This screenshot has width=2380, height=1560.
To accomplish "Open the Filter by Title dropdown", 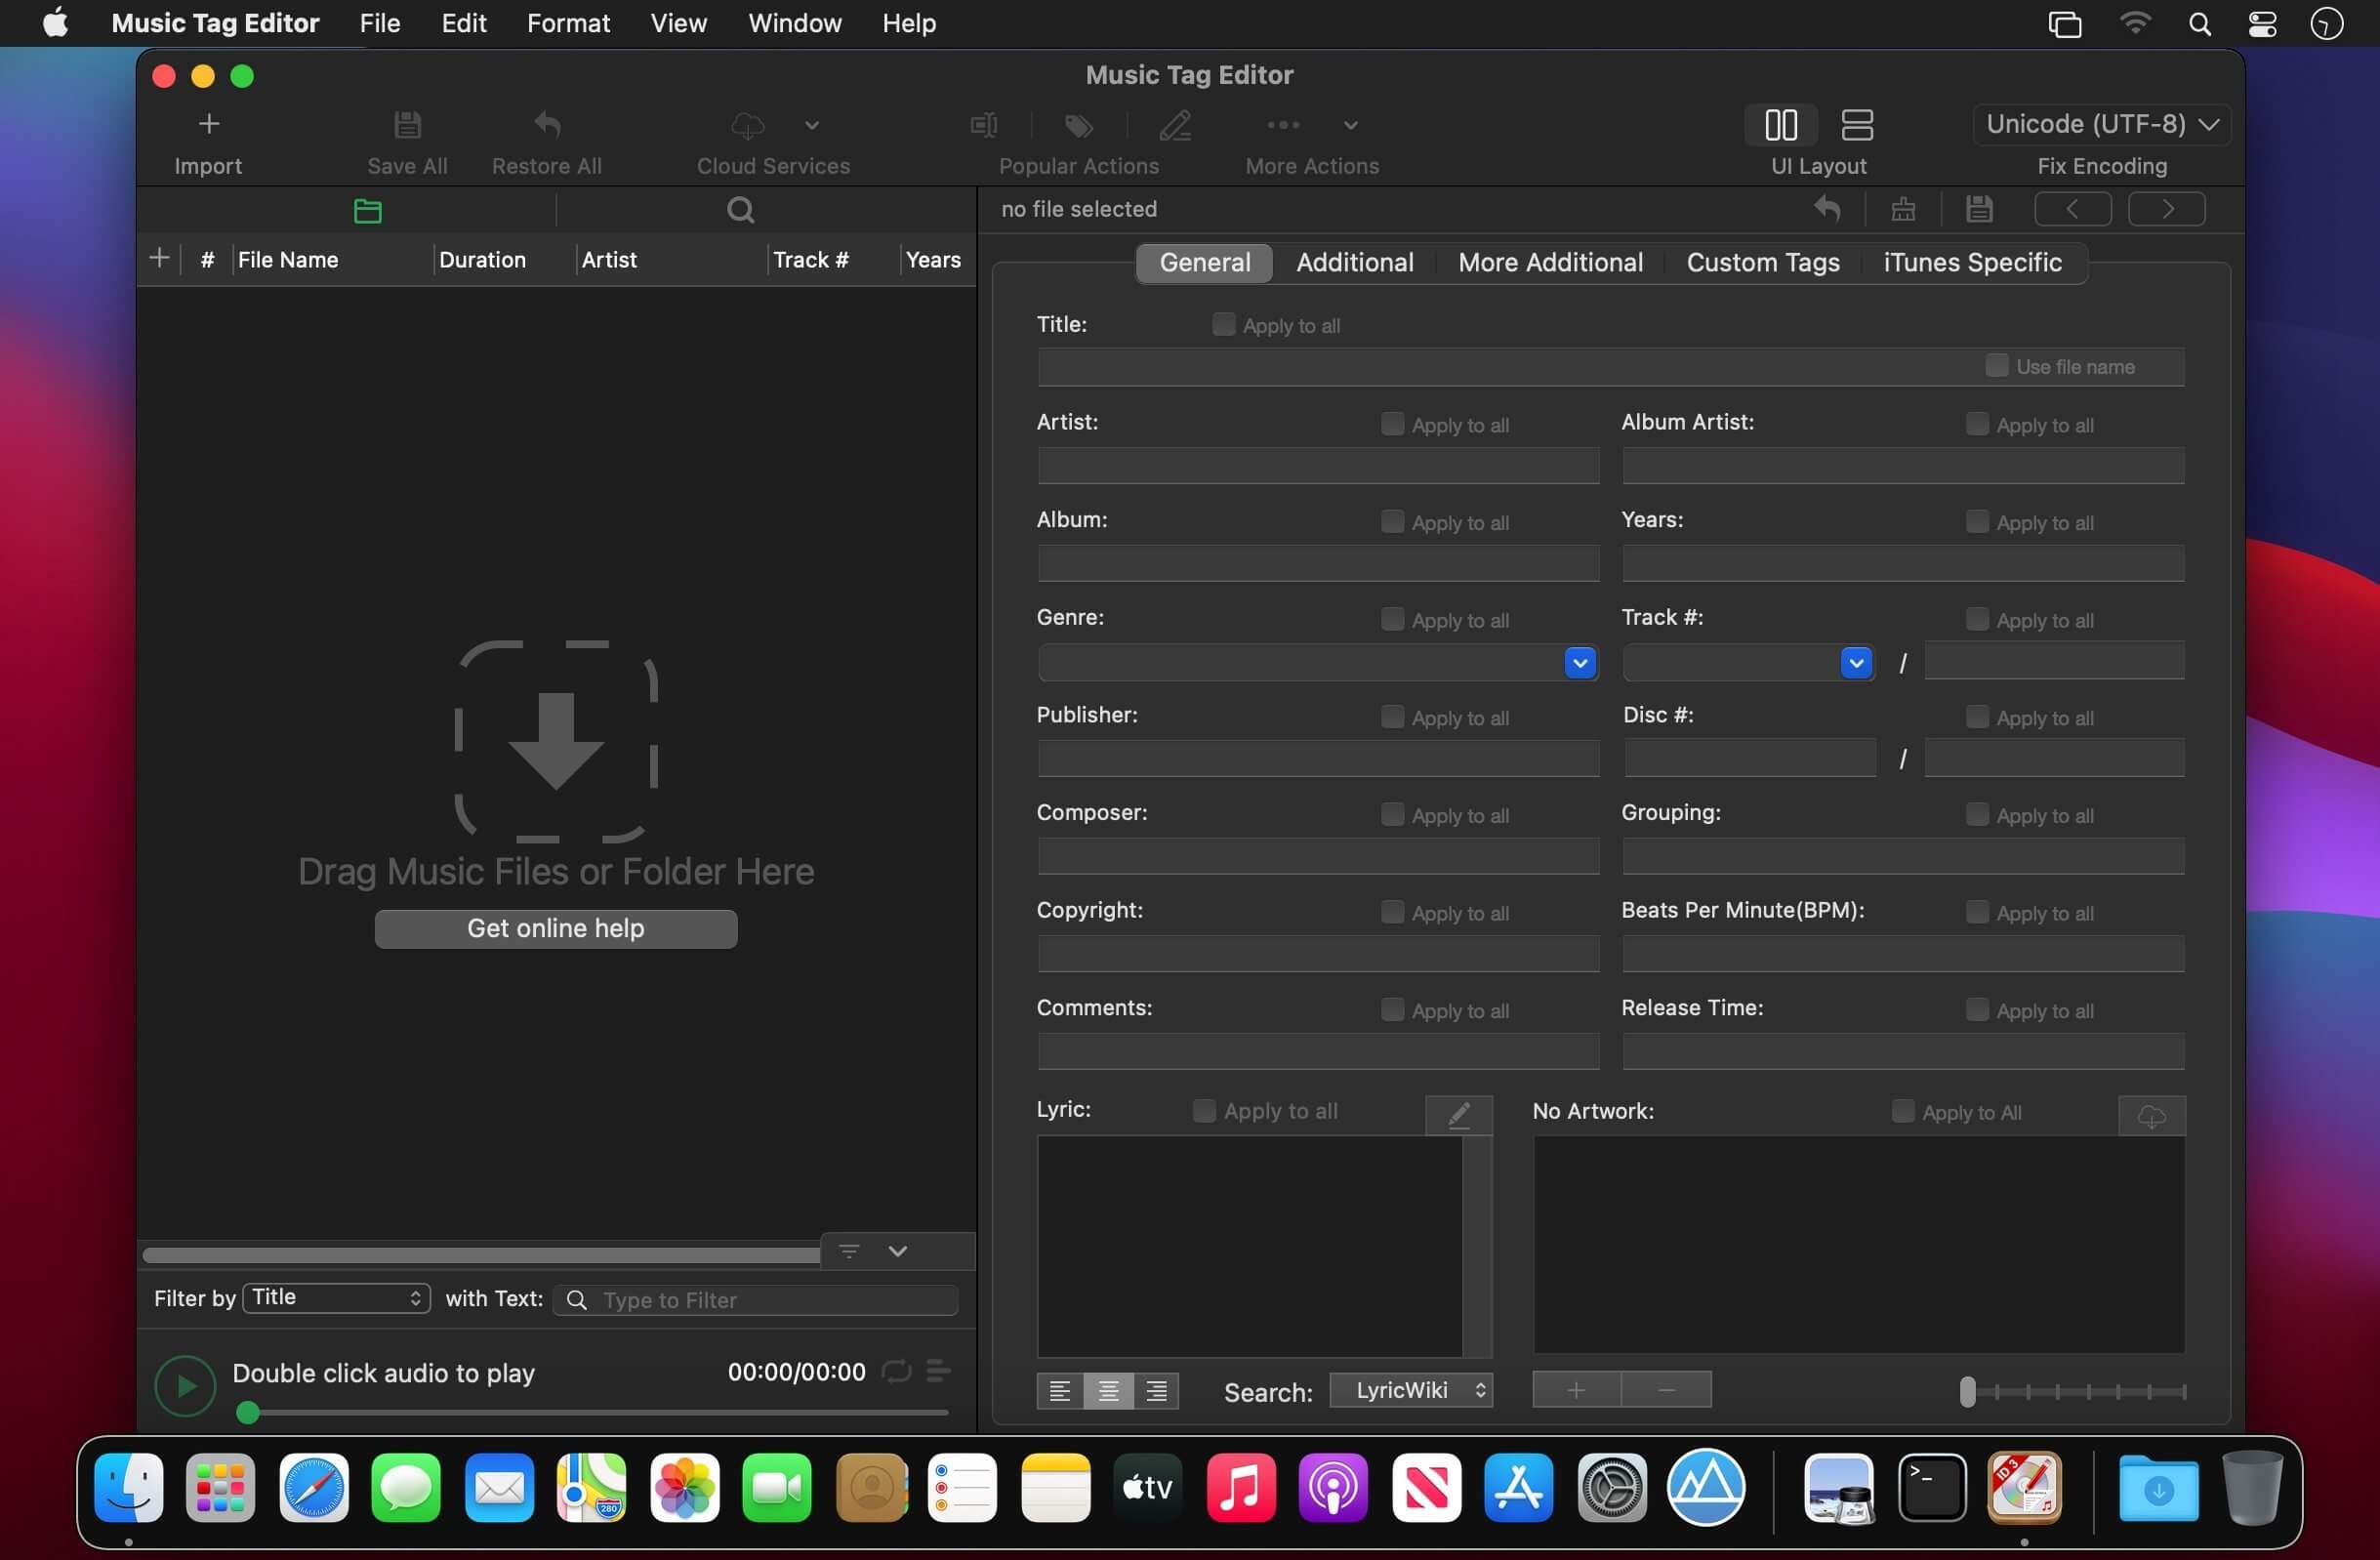I will point(336,1297).
